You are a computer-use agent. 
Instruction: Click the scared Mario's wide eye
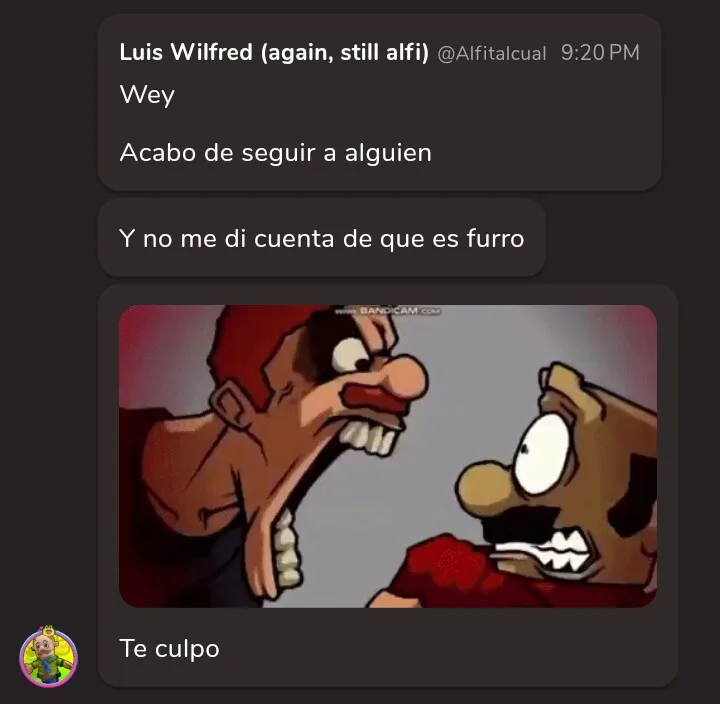[542, 454]
